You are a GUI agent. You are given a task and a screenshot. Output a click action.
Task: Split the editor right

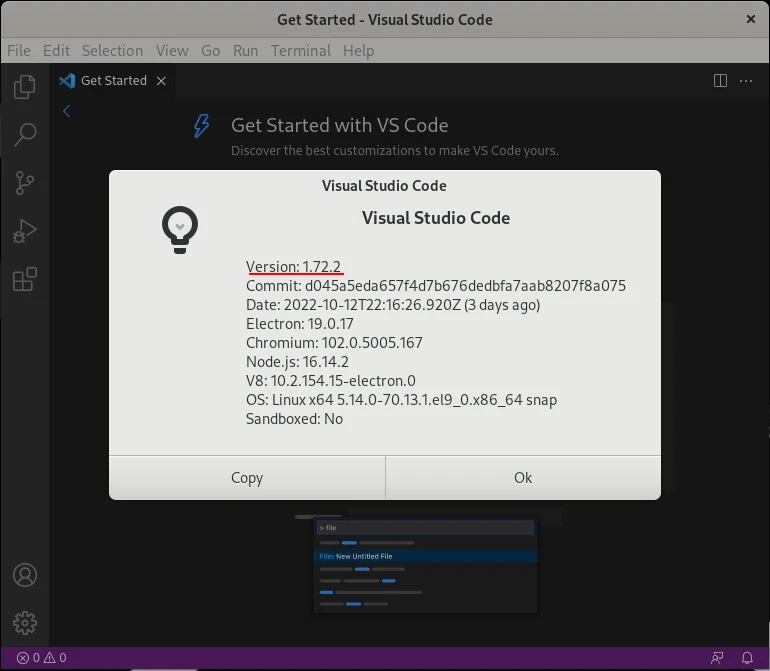point(720,81)
